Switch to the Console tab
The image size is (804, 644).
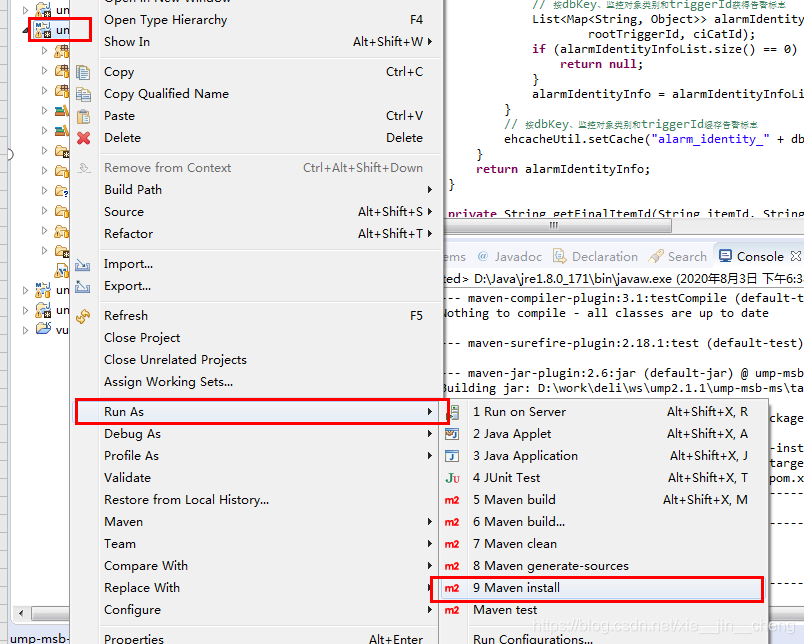pos(760,256)
